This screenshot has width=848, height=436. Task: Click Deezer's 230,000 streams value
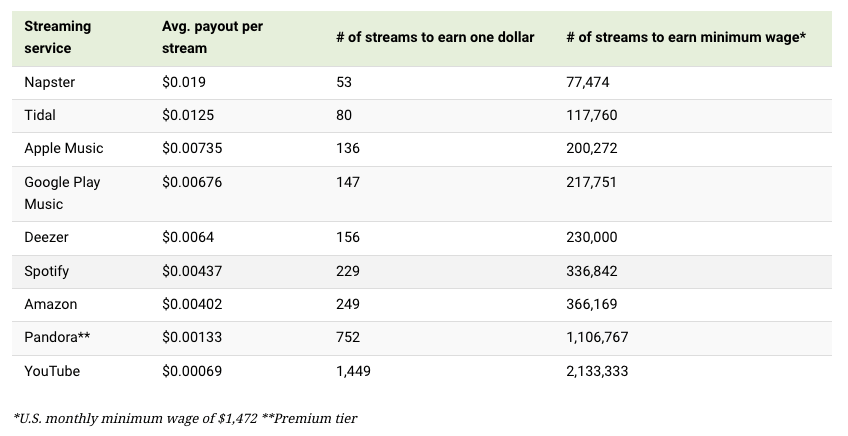pos(592,237)
